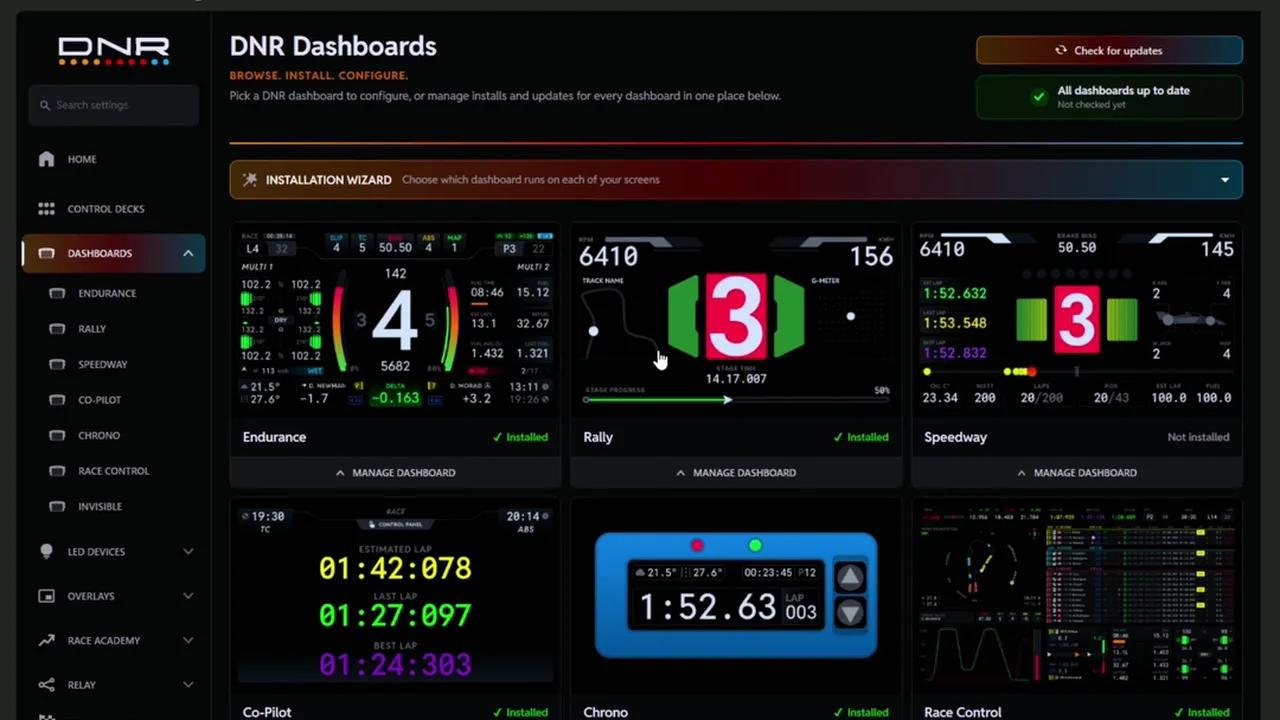Open the Control Decks menu item
The image size is (1280, 720).
tap(113, 209)
